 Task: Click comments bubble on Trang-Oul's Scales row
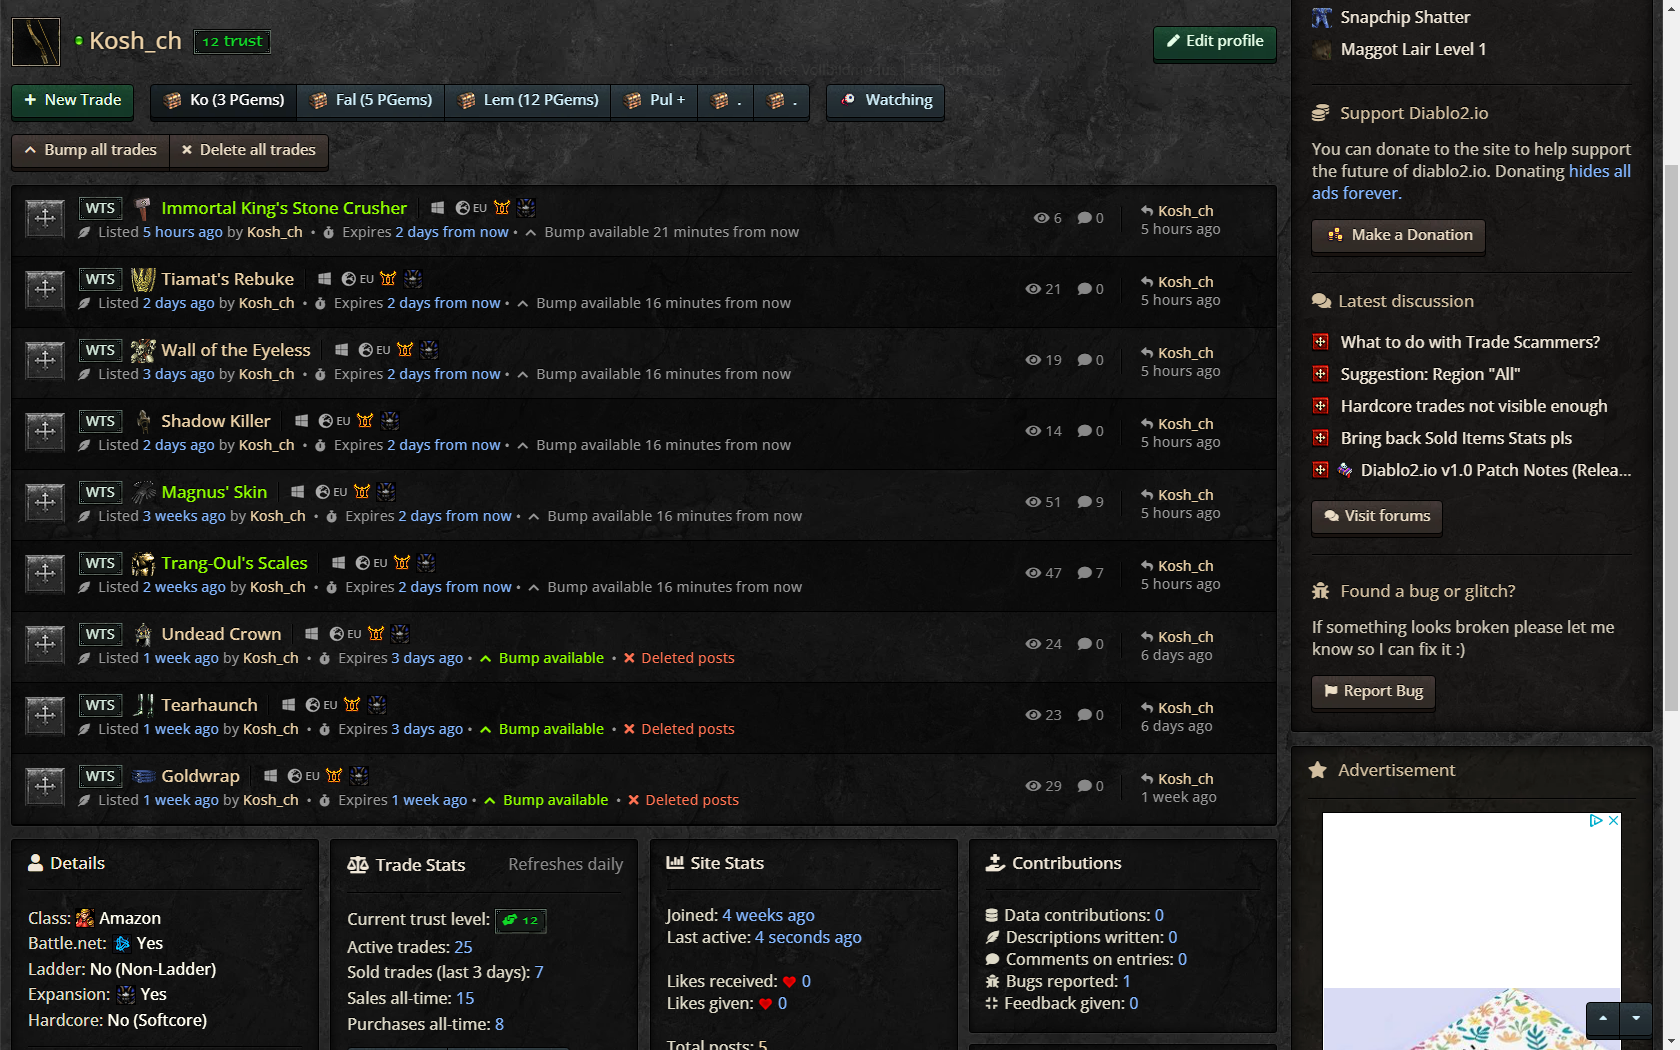pyautogui.click(x=1084, y=573)
